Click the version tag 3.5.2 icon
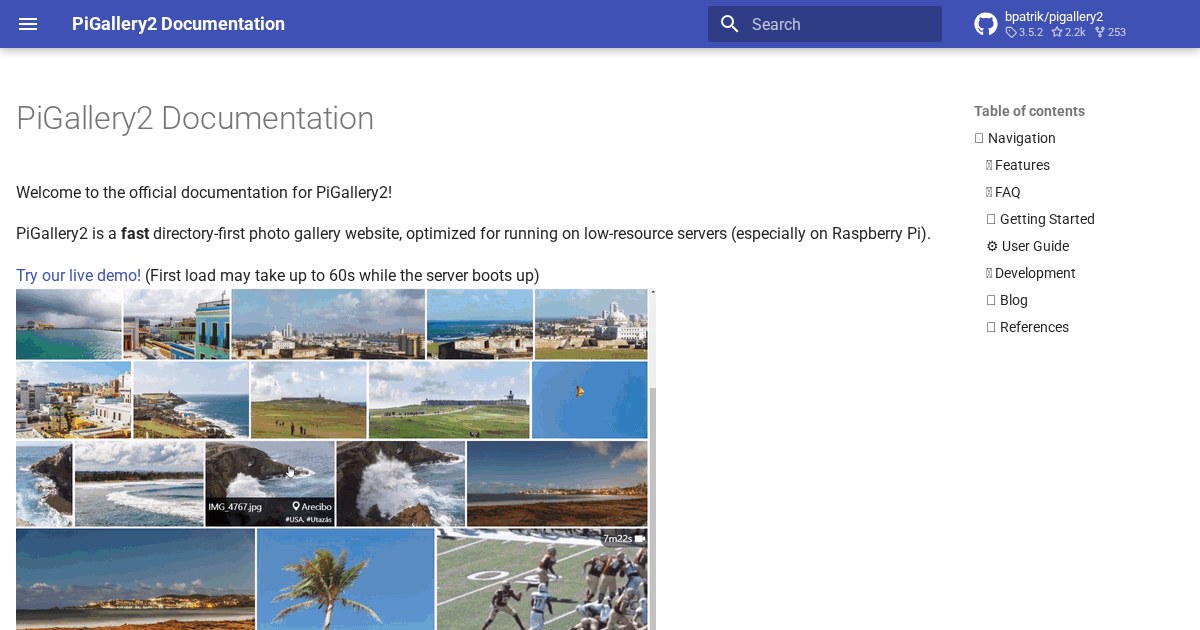The height and width of the screenshot is (630, 1200). [1011, 32]
